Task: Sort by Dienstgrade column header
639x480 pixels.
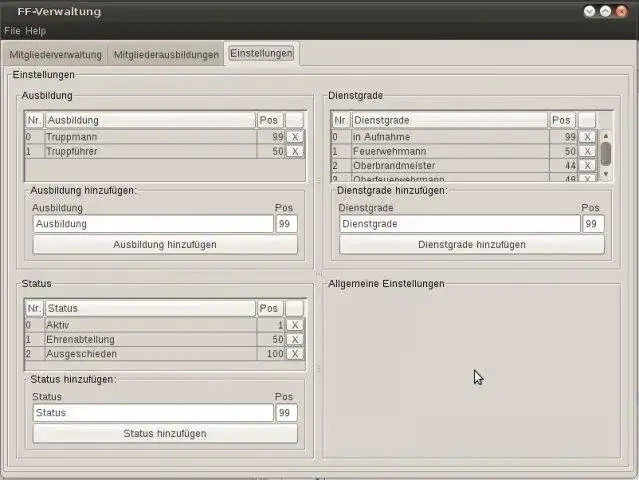Action: point(449,120)
